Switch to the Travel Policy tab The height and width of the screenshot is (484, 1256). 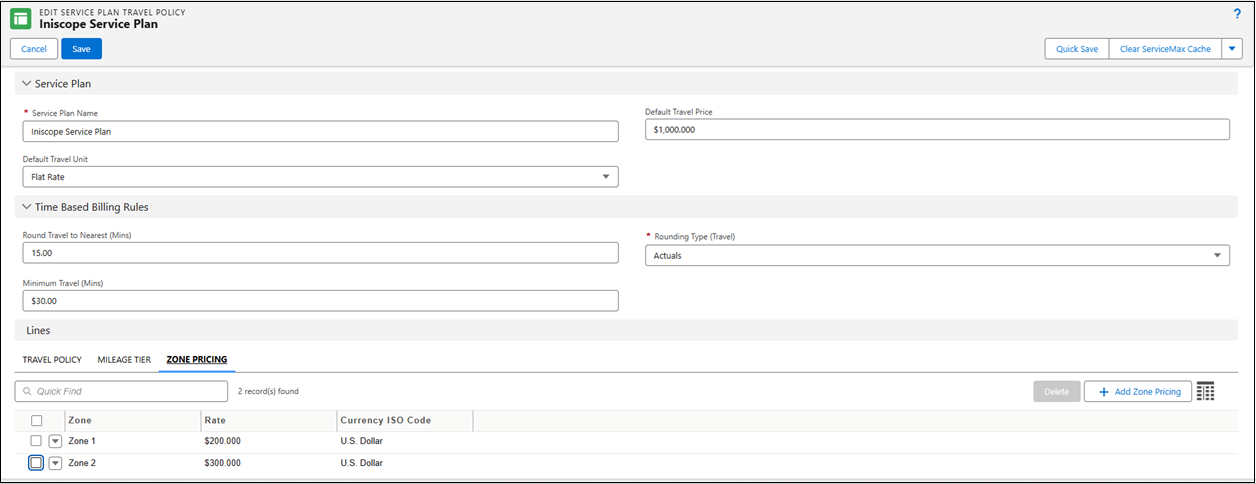[52, 360]
